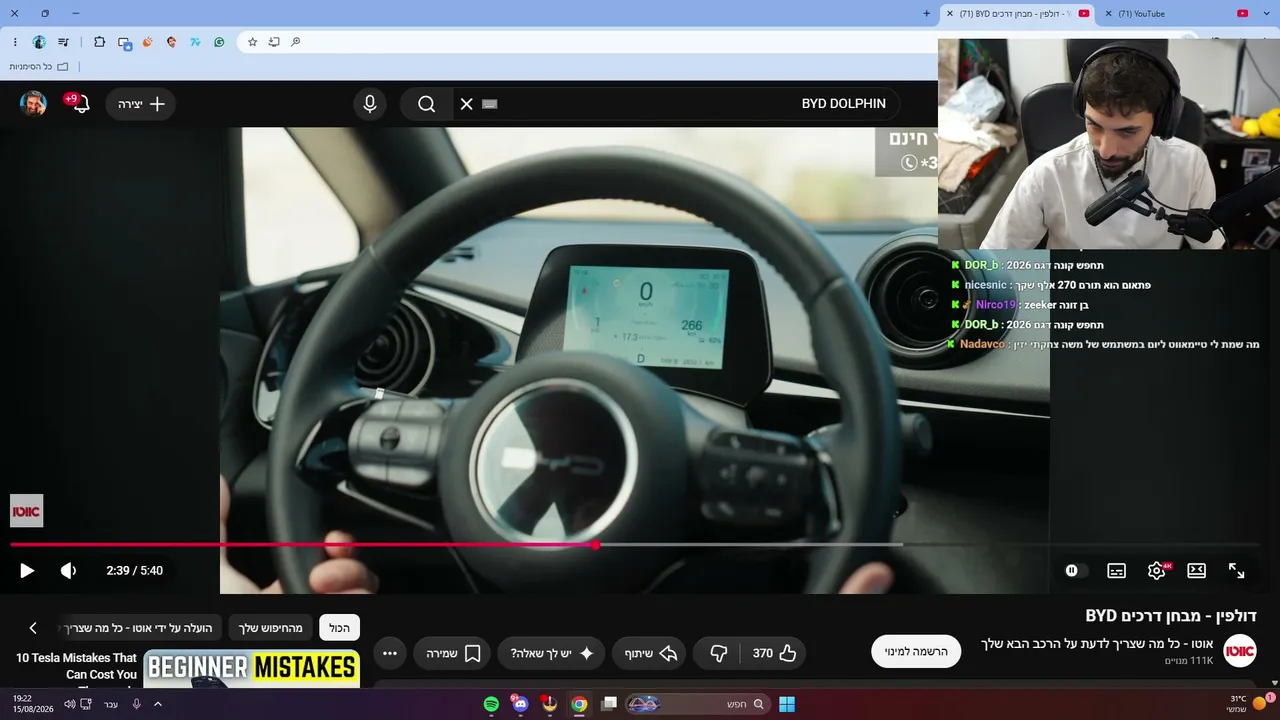1280x720 pixels.
Task: Subscribe with the הרשמה למינוי button
Action: pos(916,651)
